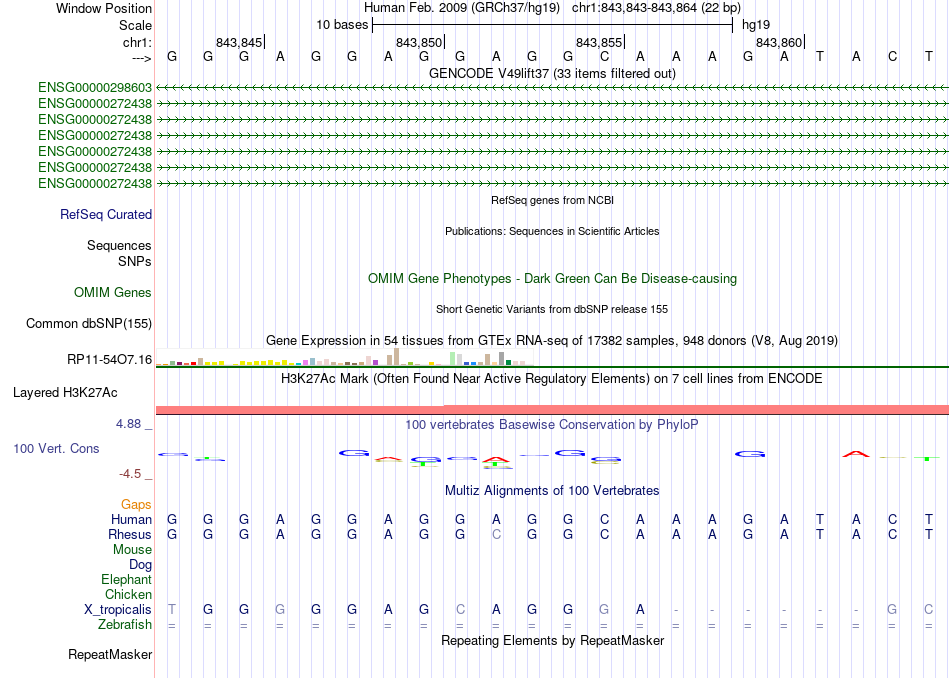Click the 100 Vert. Cons track label
The width and height of the screenshot is (950, 678).
56,448
